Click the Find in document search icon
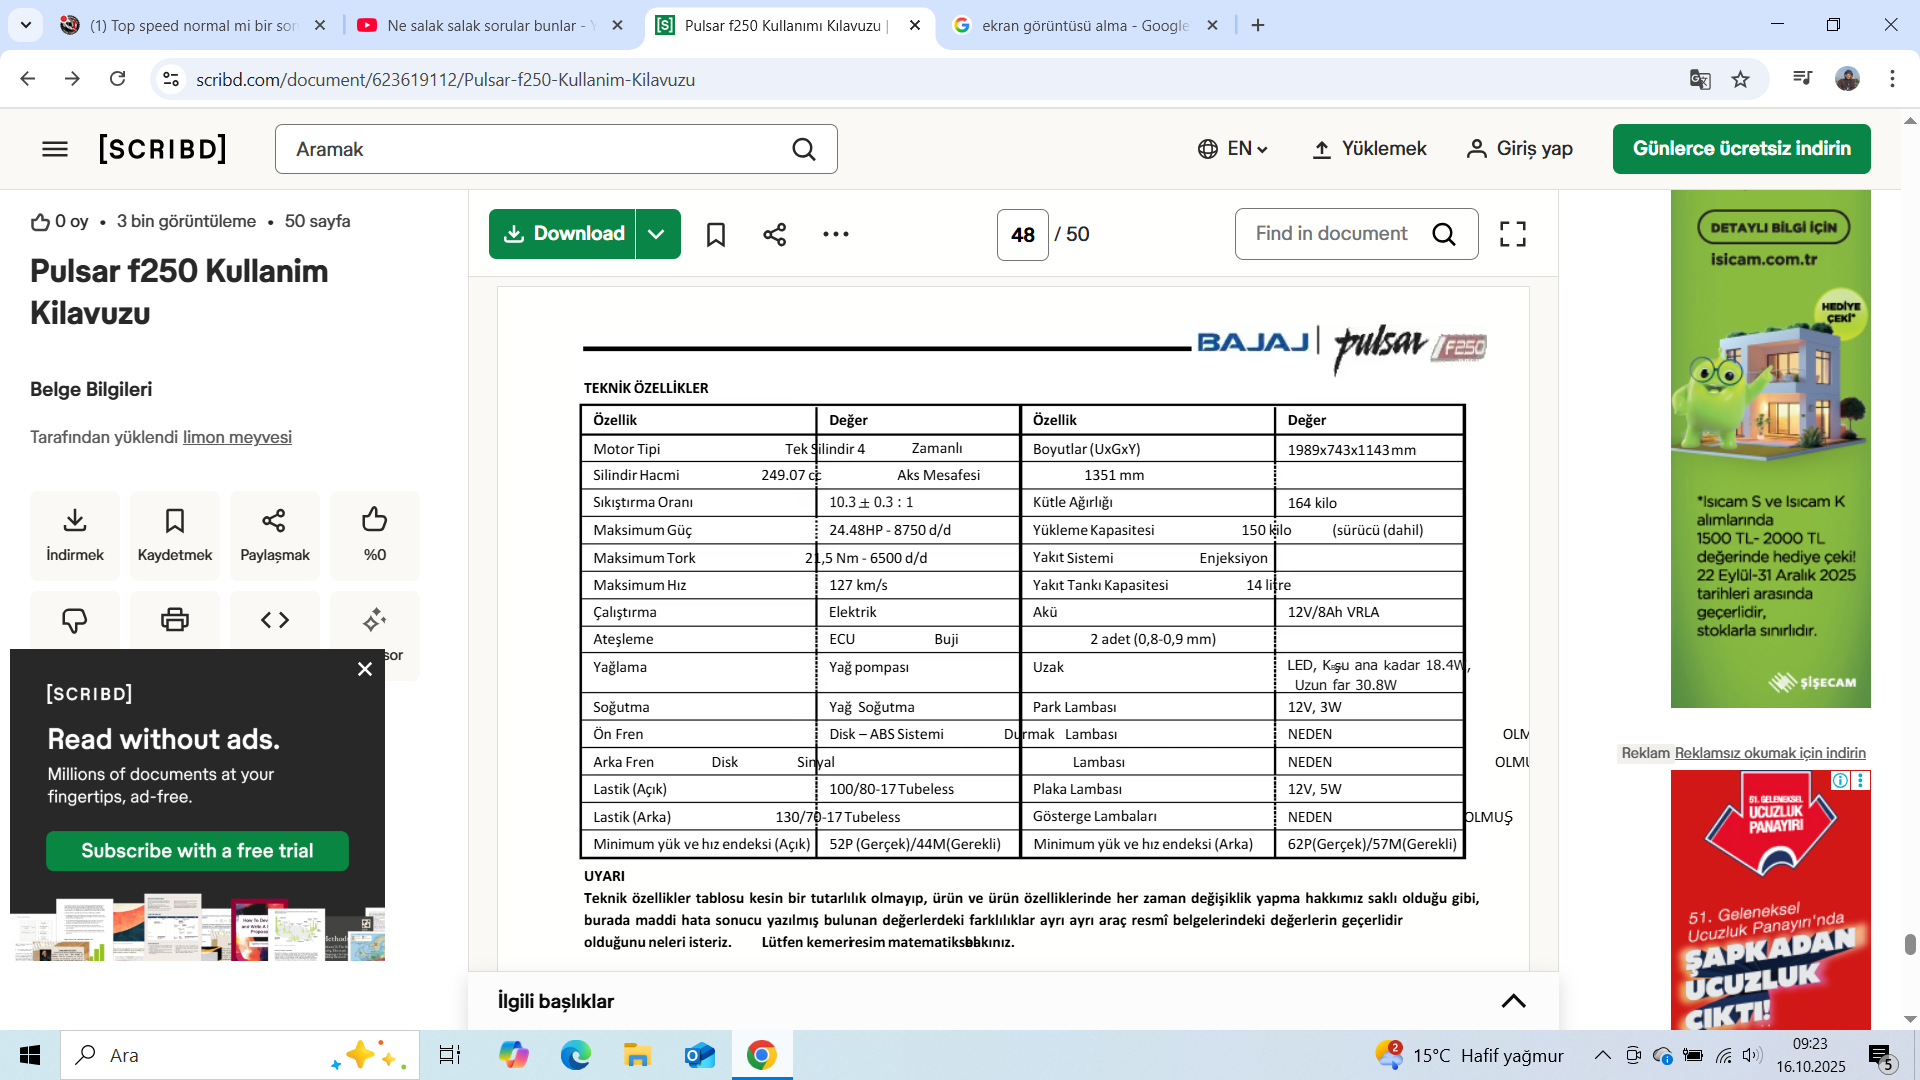 1444,234
